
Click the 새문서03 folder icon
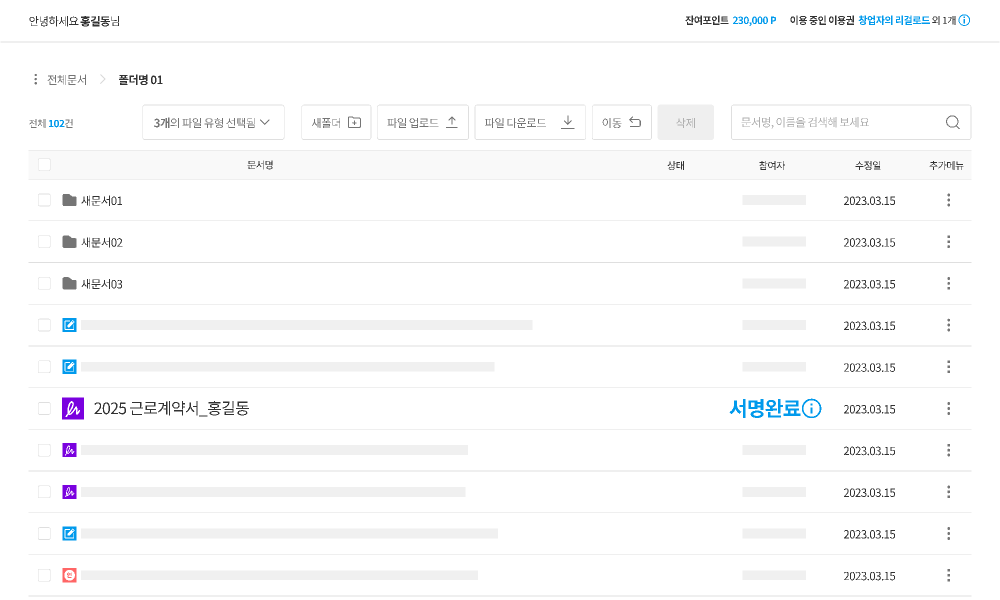(x=70, y=283)
